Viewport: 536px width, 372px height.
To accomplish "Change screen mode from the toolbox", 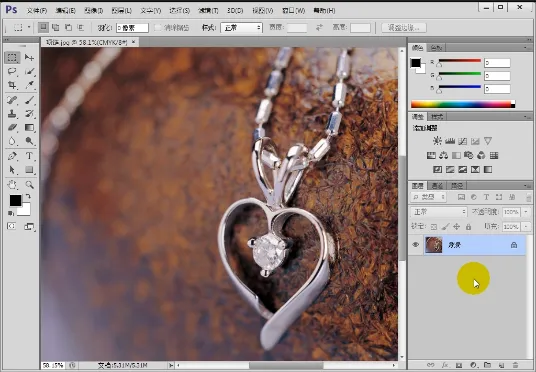I will 29,226.
